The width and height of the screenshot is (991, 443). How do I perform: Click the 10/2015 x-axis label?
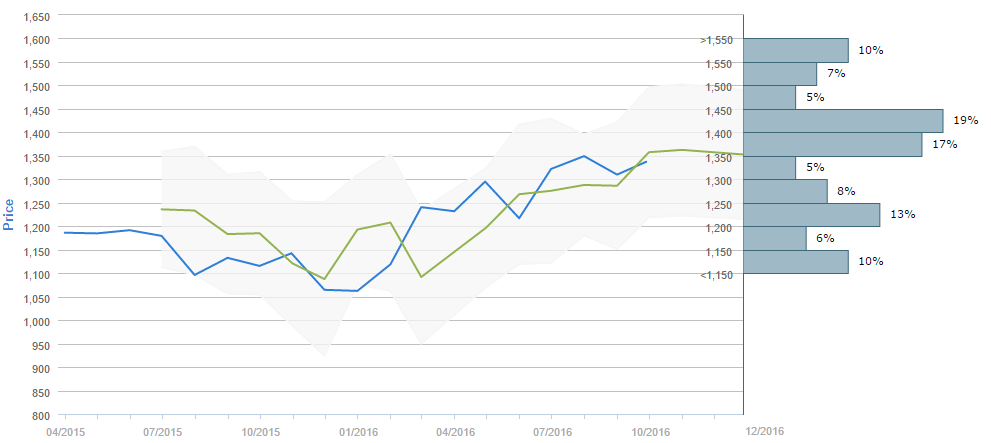(x=260, y=432)
